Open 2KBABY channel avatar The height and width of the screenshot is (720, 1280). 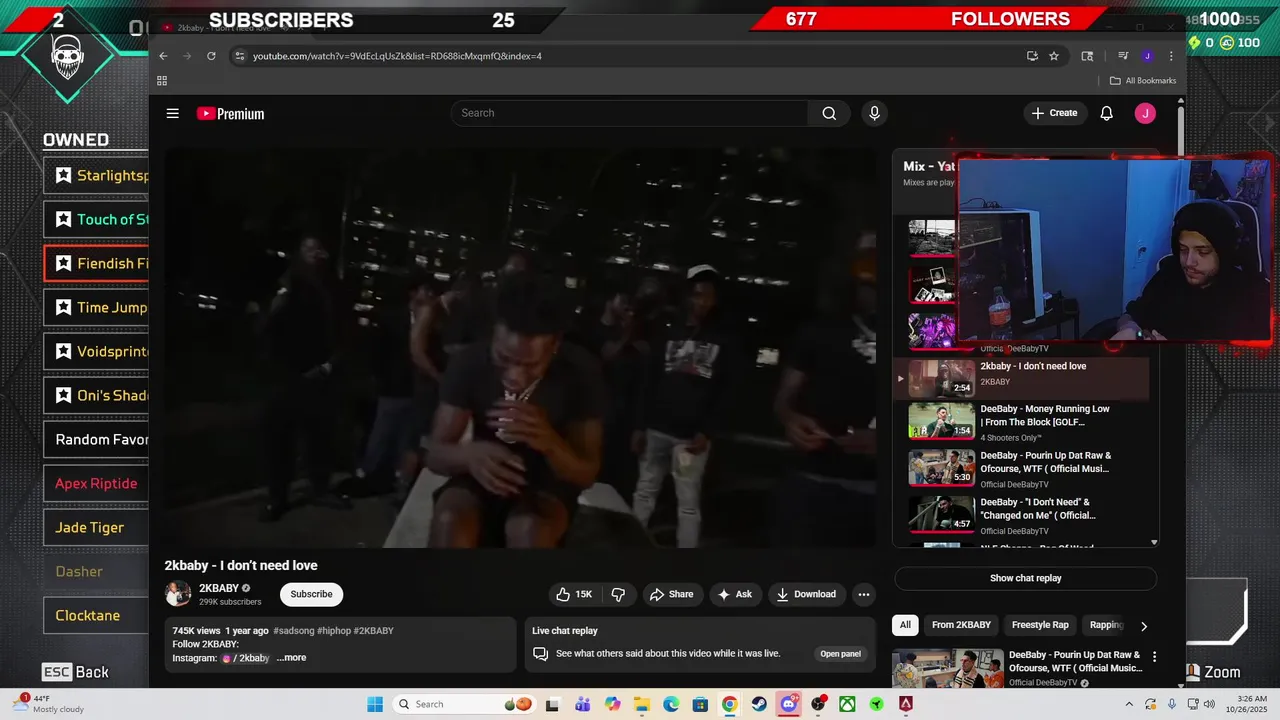(x=178, y=594)
